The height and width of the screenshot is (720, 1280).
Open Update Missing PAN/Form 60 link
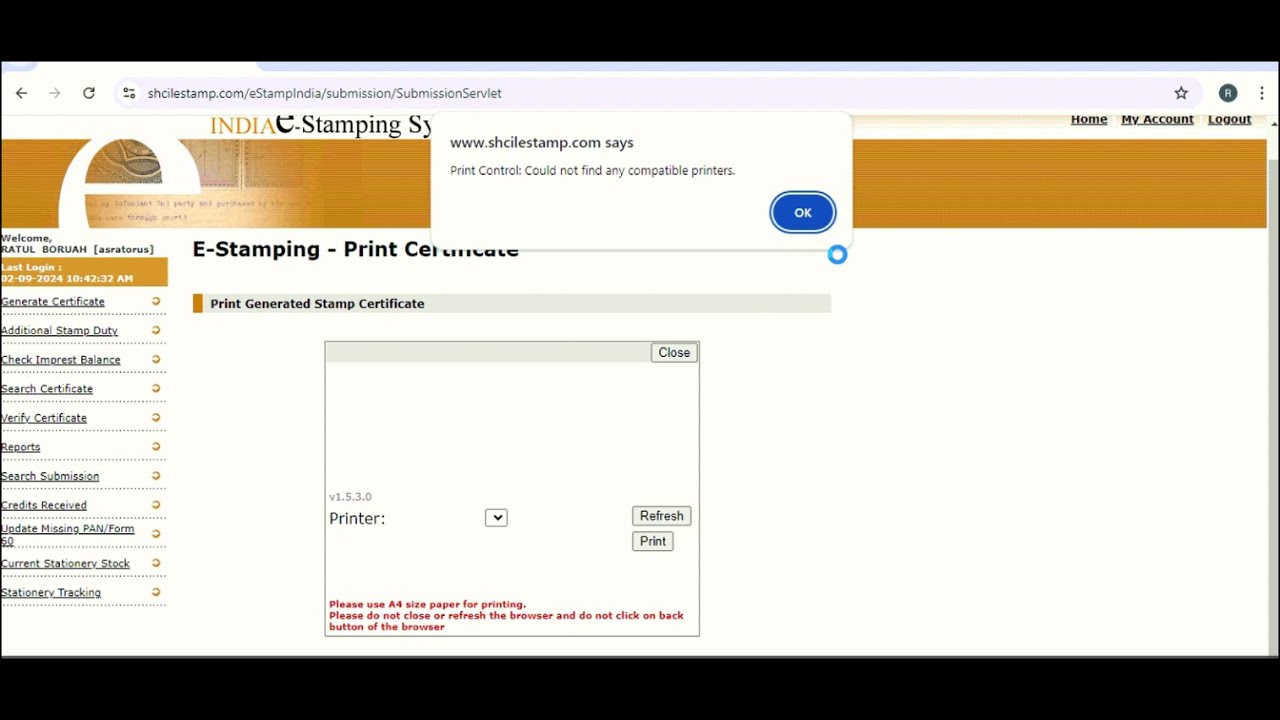tap(67, 534)
